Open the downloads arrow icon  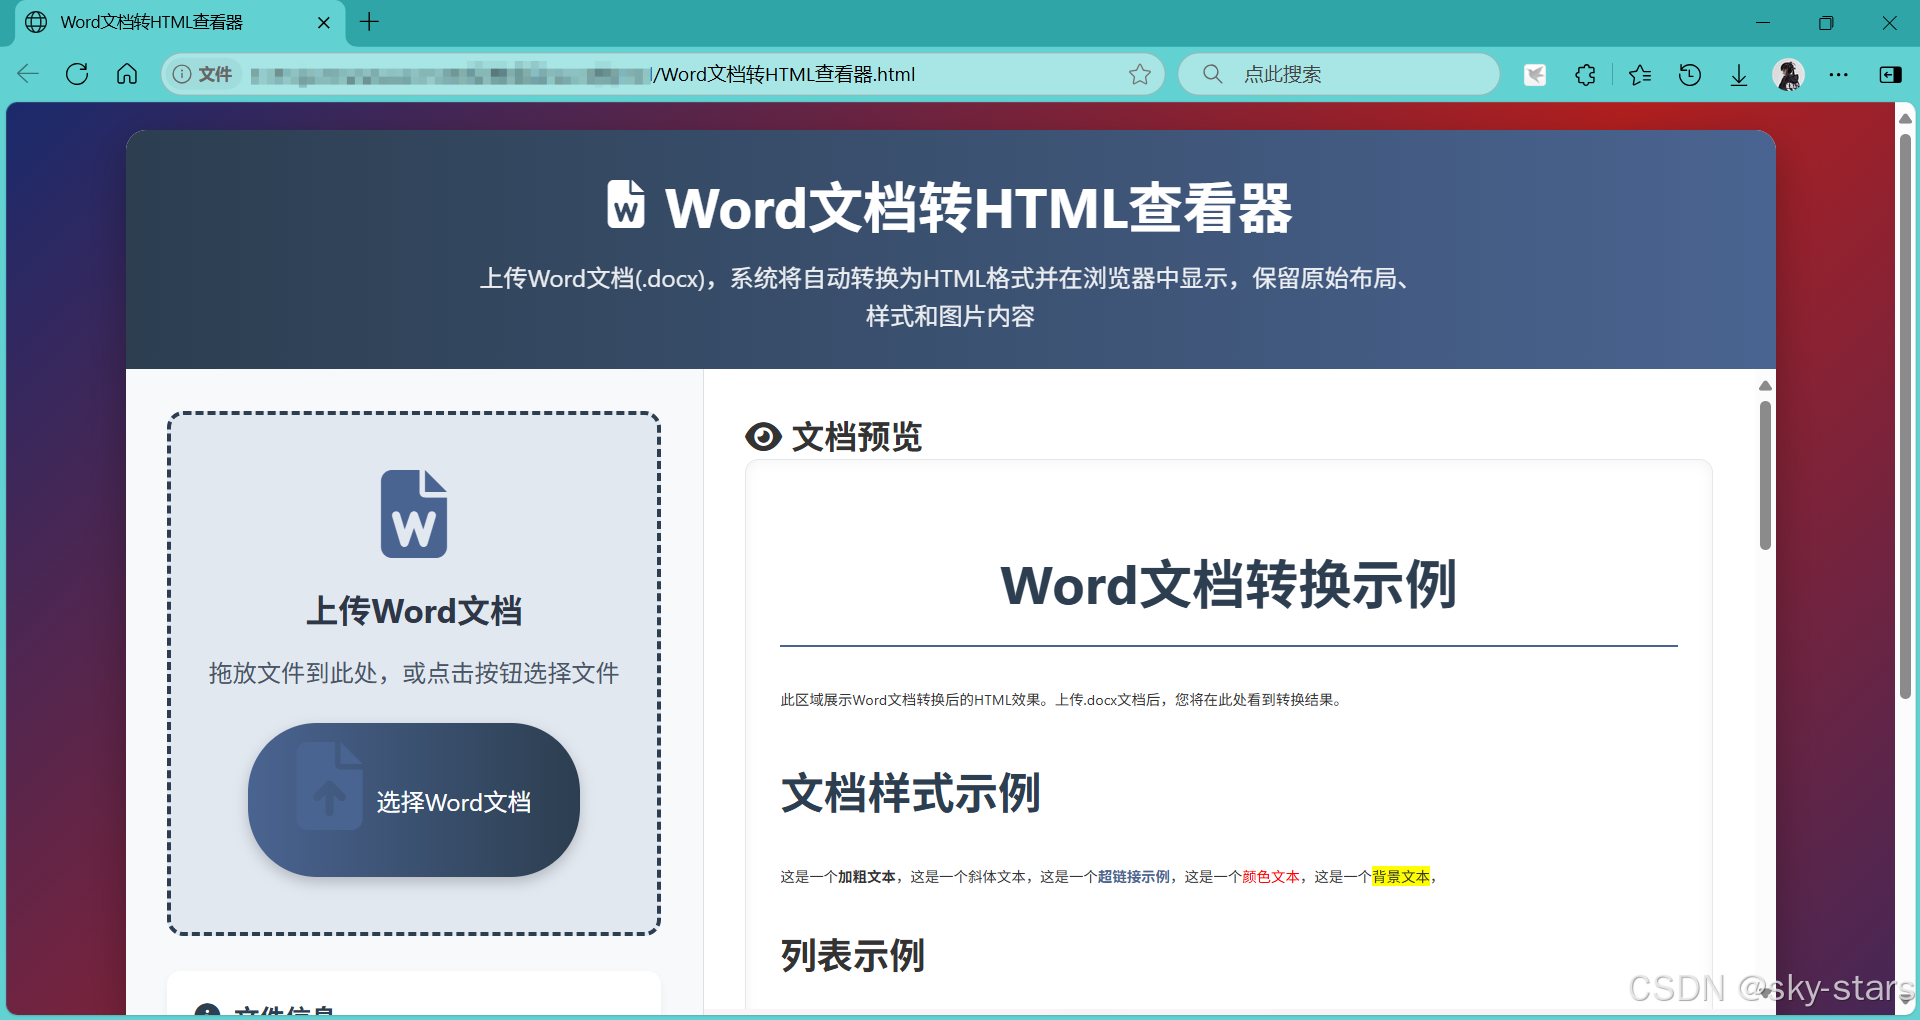click(x=1739, y=74)
